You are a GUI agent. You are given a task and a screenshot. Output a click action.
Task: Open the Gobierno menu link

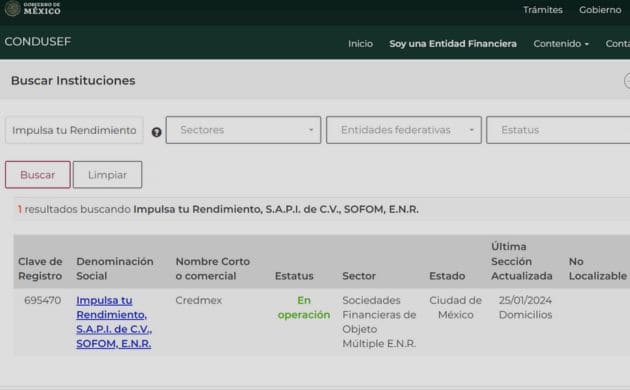[x=600, y=10]
